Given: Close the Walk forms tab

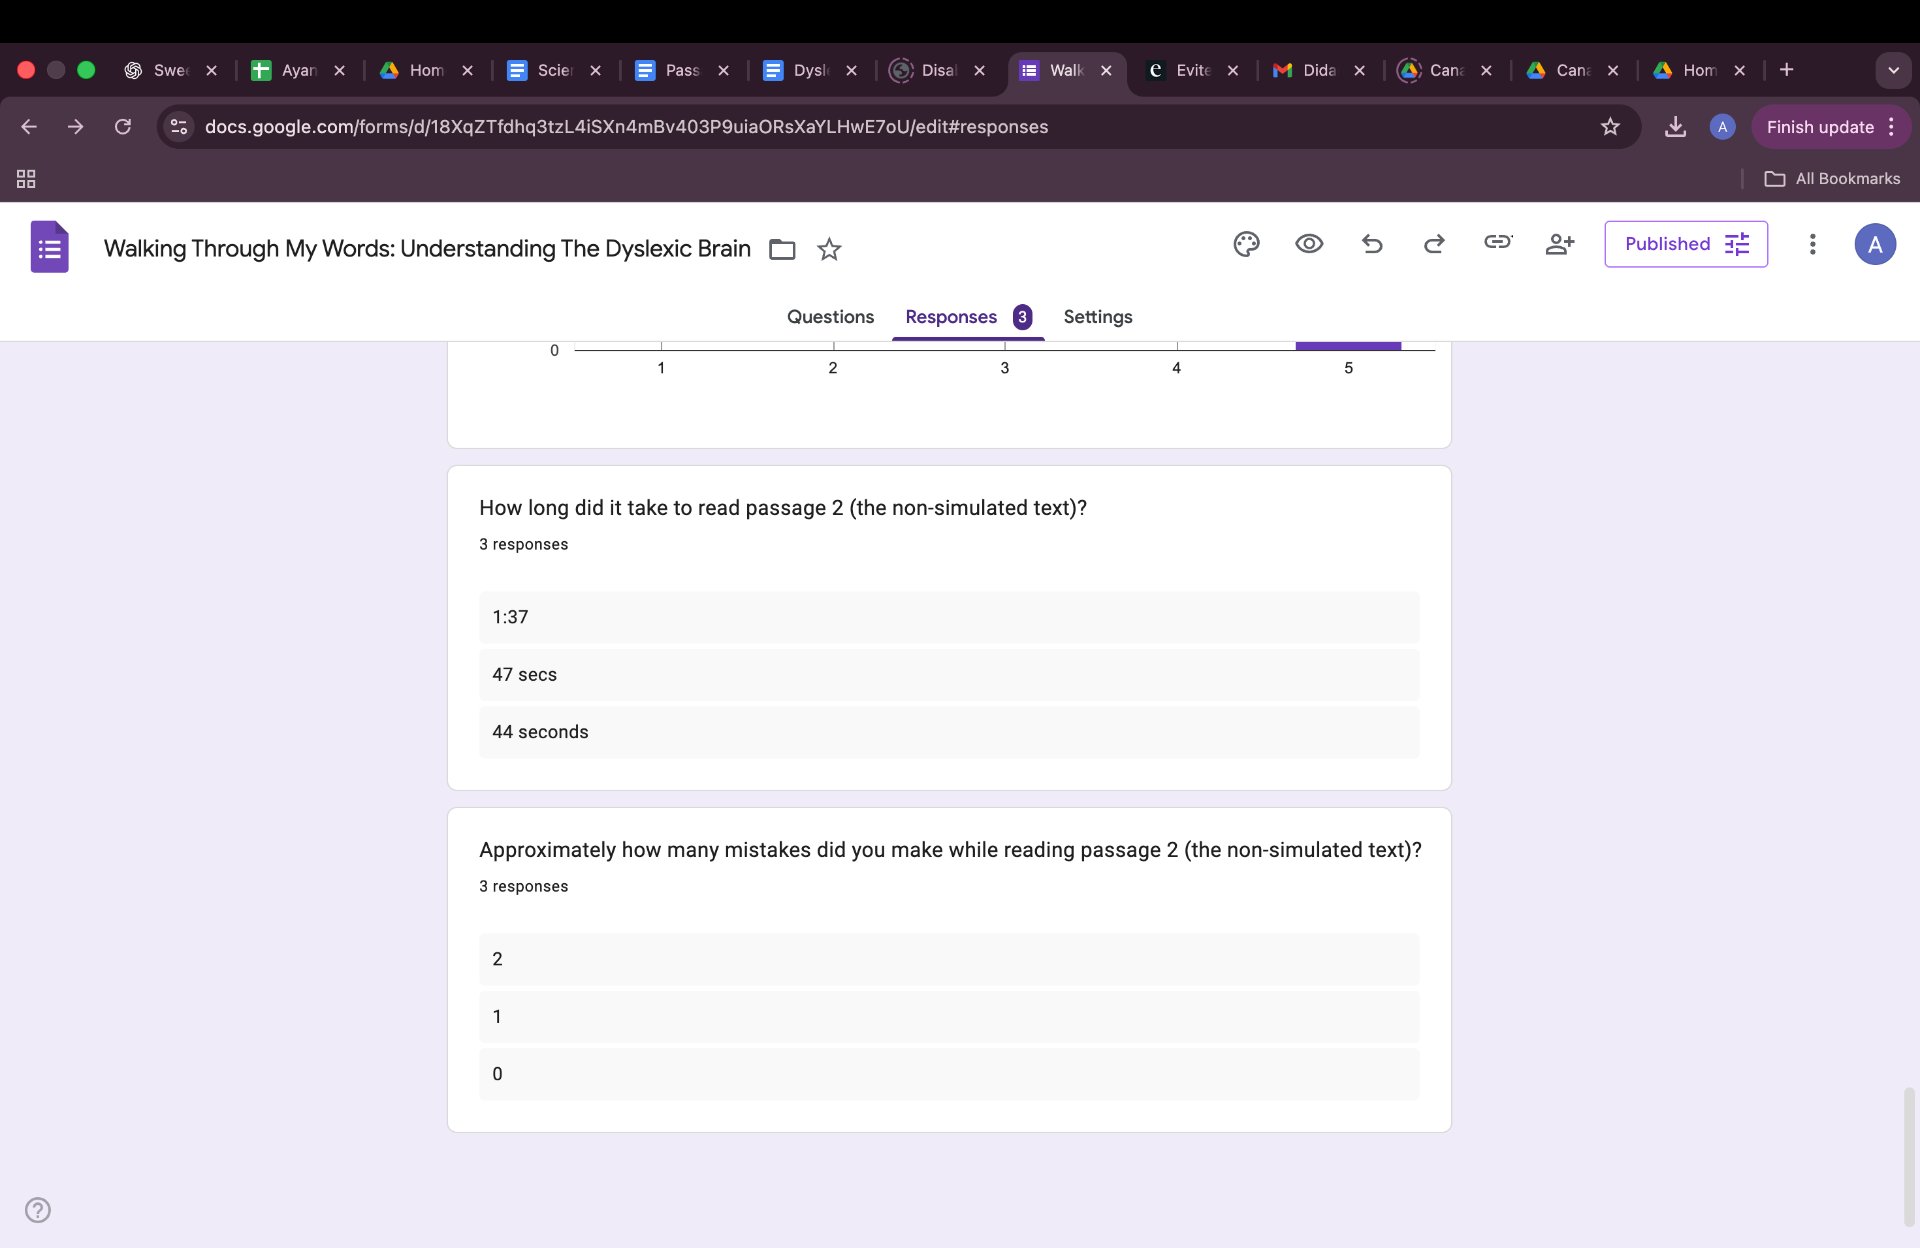Looking at the screenshot, I should [x=1106, y=71].
